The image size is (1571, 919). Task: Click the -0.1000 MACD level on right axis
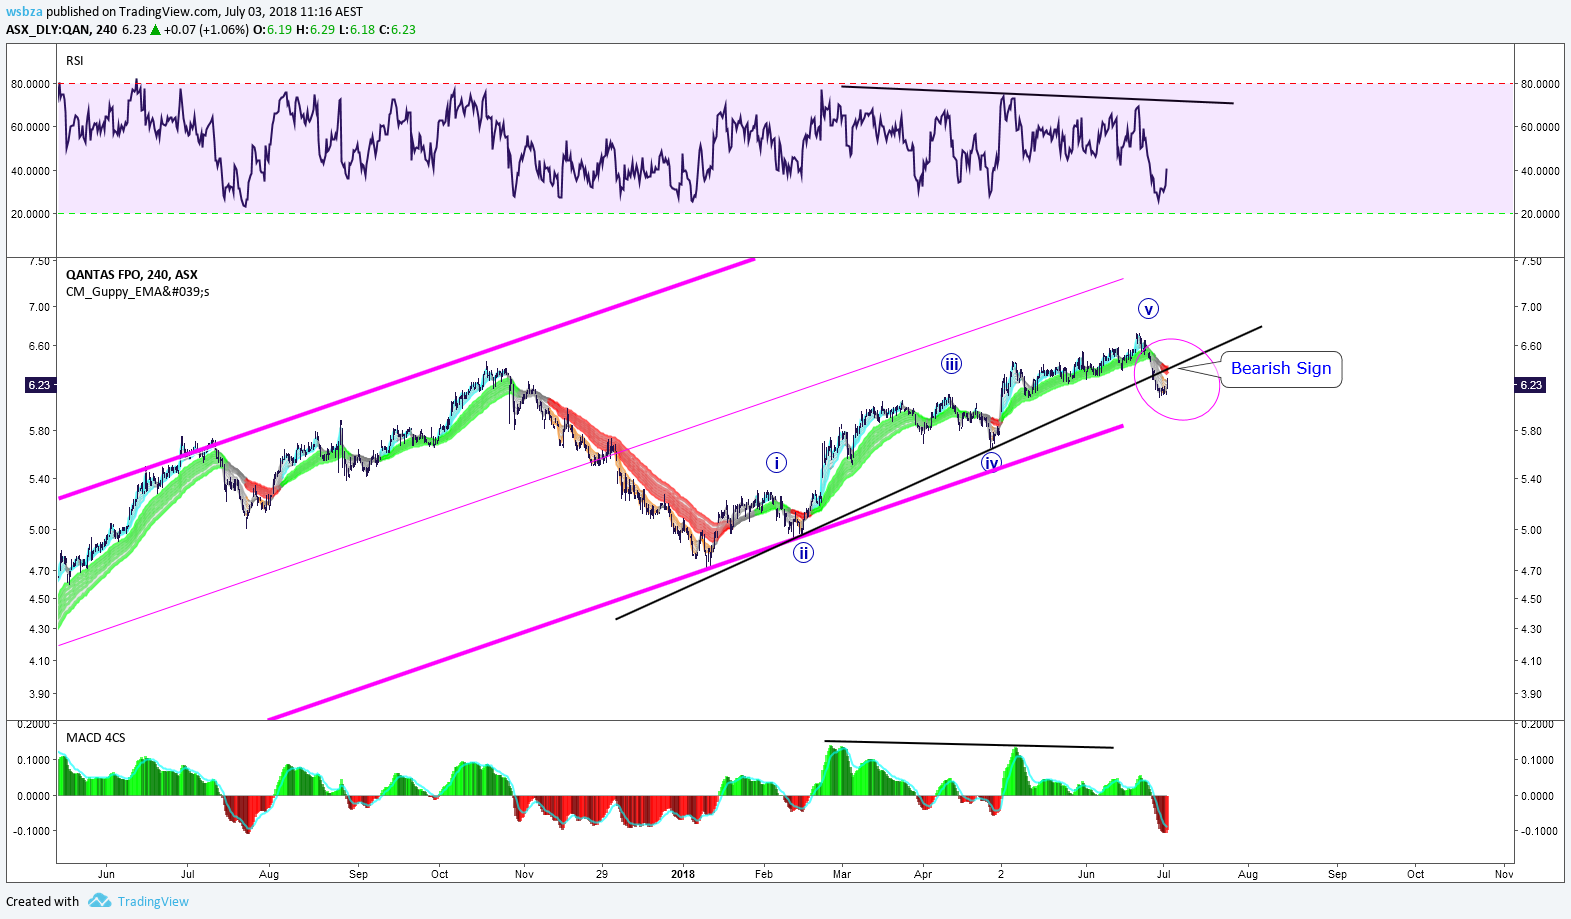[1538, 831]
